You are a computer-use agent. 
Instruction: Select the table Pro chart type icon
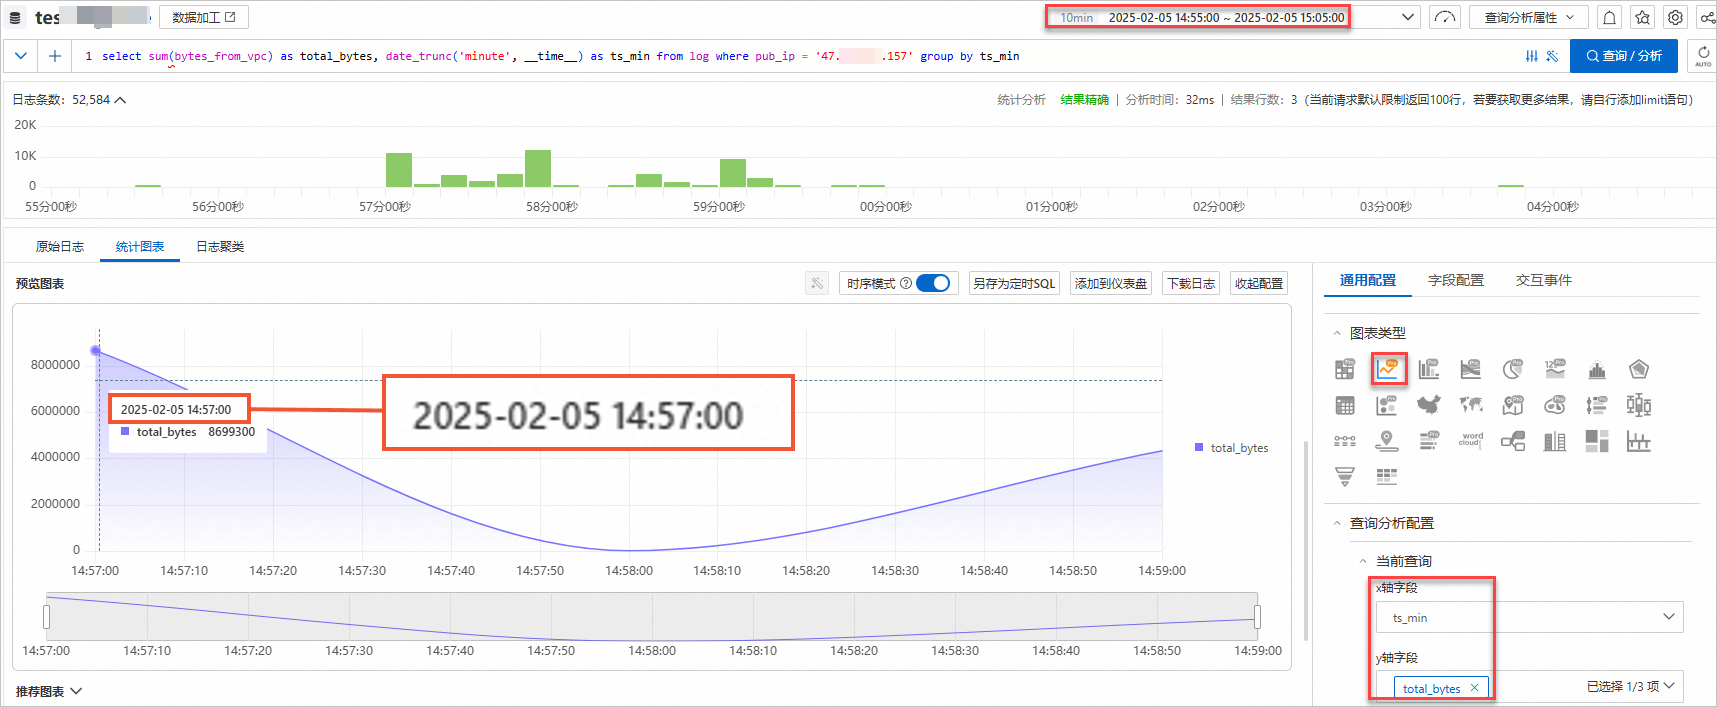point(1345,369)
